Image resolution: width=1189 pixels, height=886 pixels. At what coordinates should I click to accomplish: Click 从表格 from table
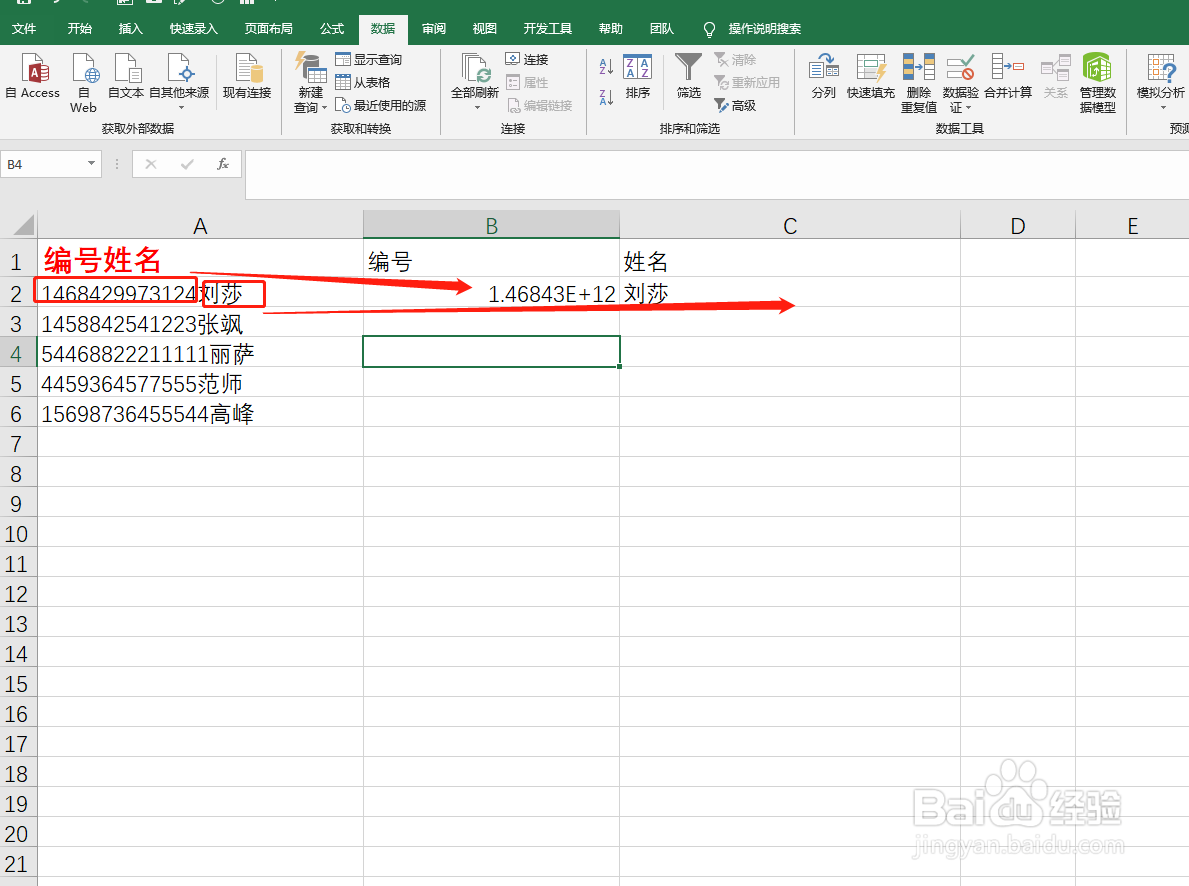(x=362, y=82)
